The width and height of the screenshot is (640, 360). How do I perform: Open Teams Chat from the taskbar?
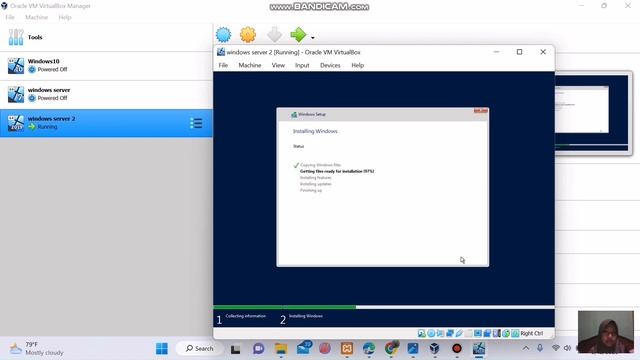pos(258,349)
